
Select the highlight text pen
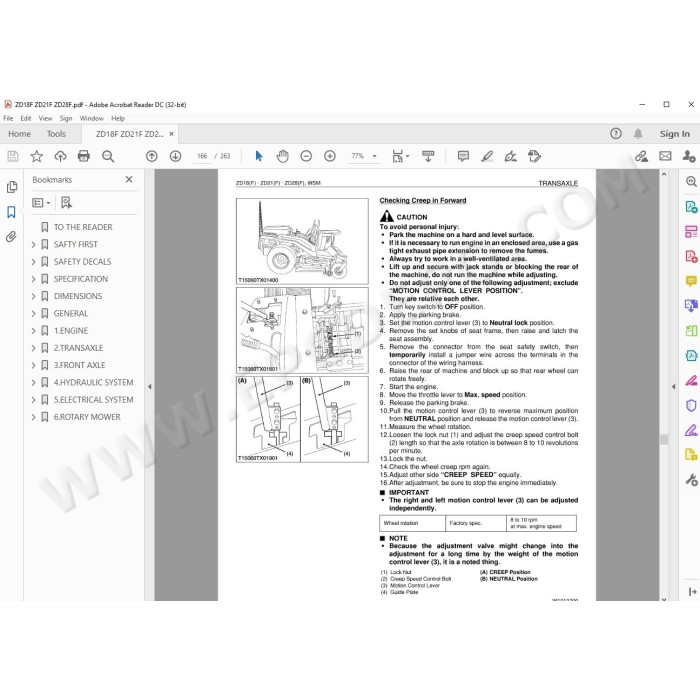[x=487, y=156]
